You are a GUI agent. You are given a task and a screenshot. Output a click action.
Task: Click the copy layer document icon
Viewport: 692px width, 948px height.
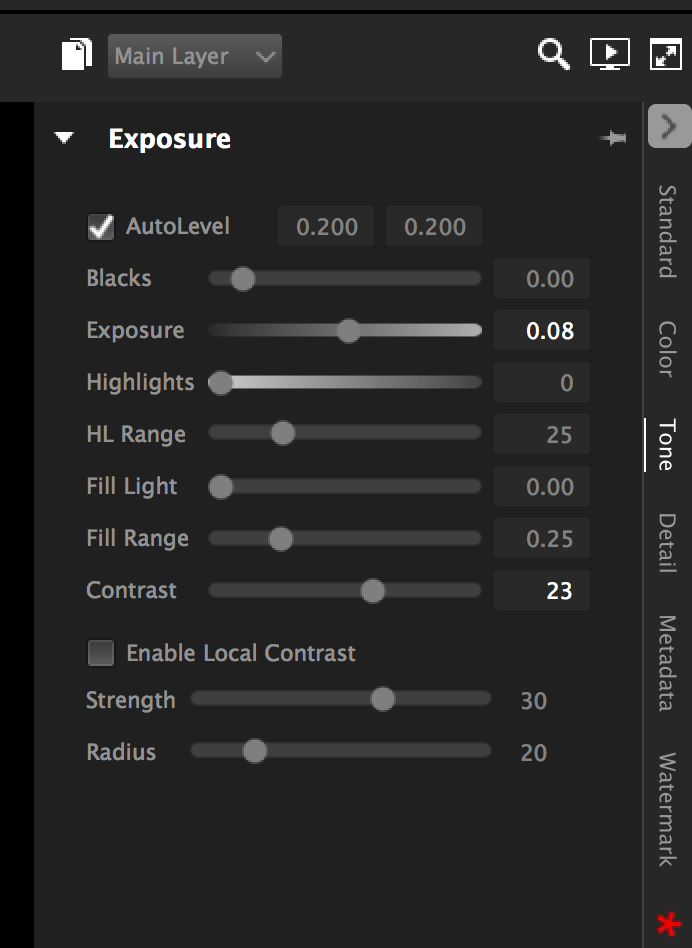77,55
